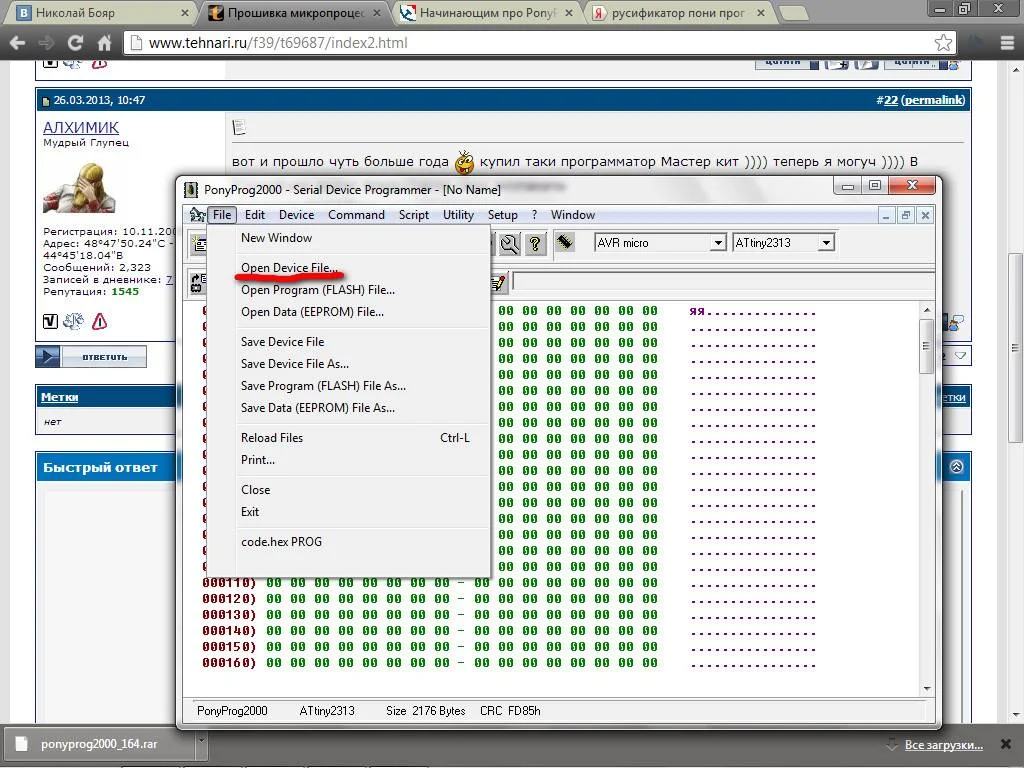
Task: Click the file icon of ponyprog2000_164.rar download
Action: [x=22, y=744]
